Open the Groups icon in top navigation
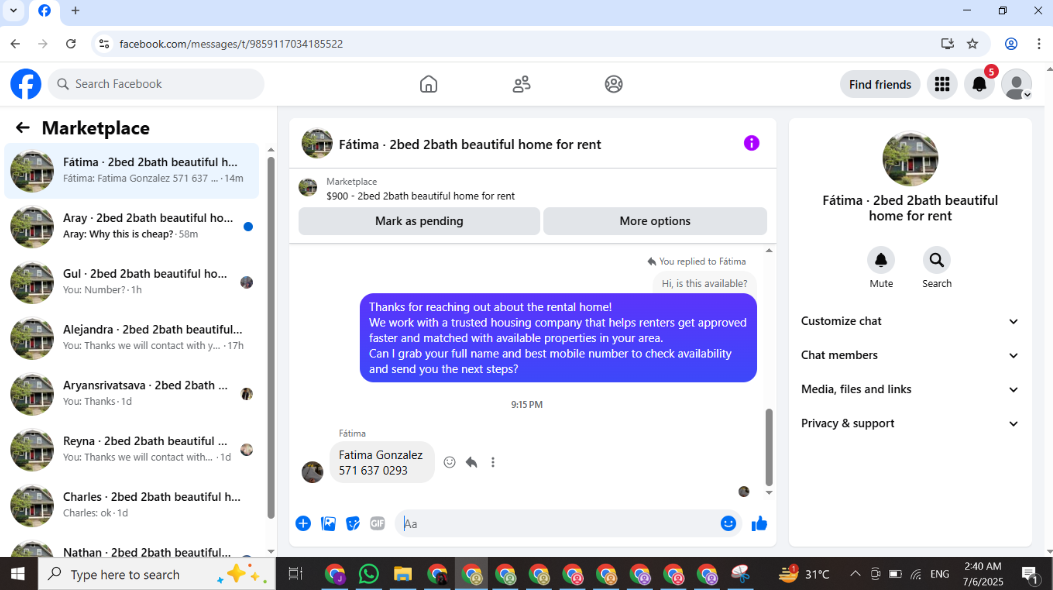This screenshot has width=1053, height=590. tap(613, 84)
